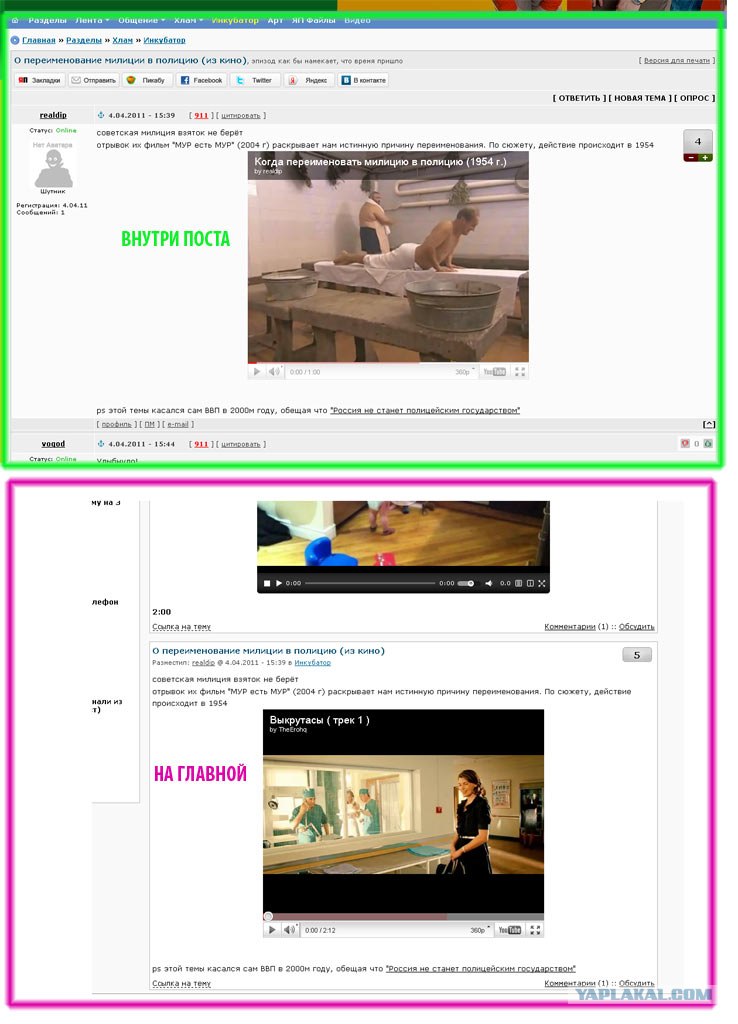Viewport: 738px width, 1024px height.
Task: Follow the Главная breadcrumb link
Action: coord(39,40)
